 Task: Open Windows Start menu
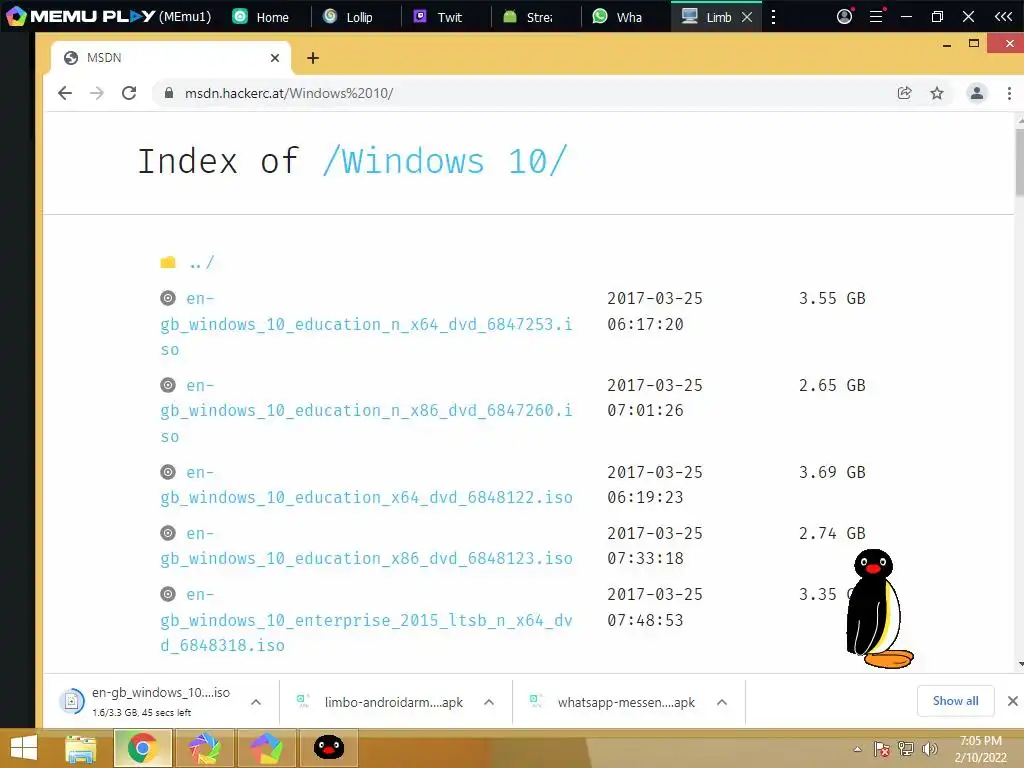24,748
